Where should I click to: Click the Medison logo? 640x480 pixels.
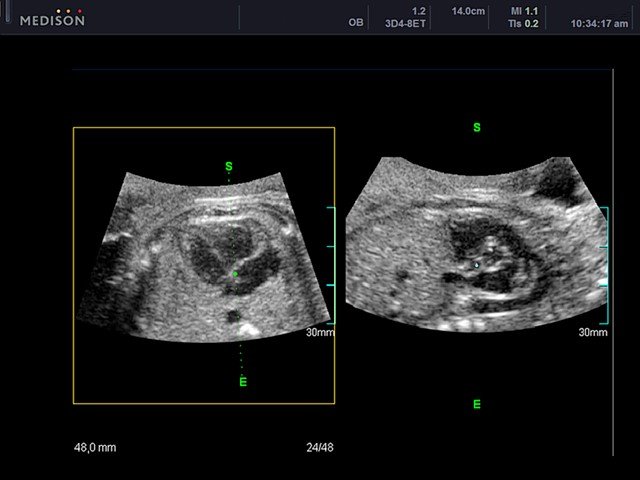coord(52,20)
